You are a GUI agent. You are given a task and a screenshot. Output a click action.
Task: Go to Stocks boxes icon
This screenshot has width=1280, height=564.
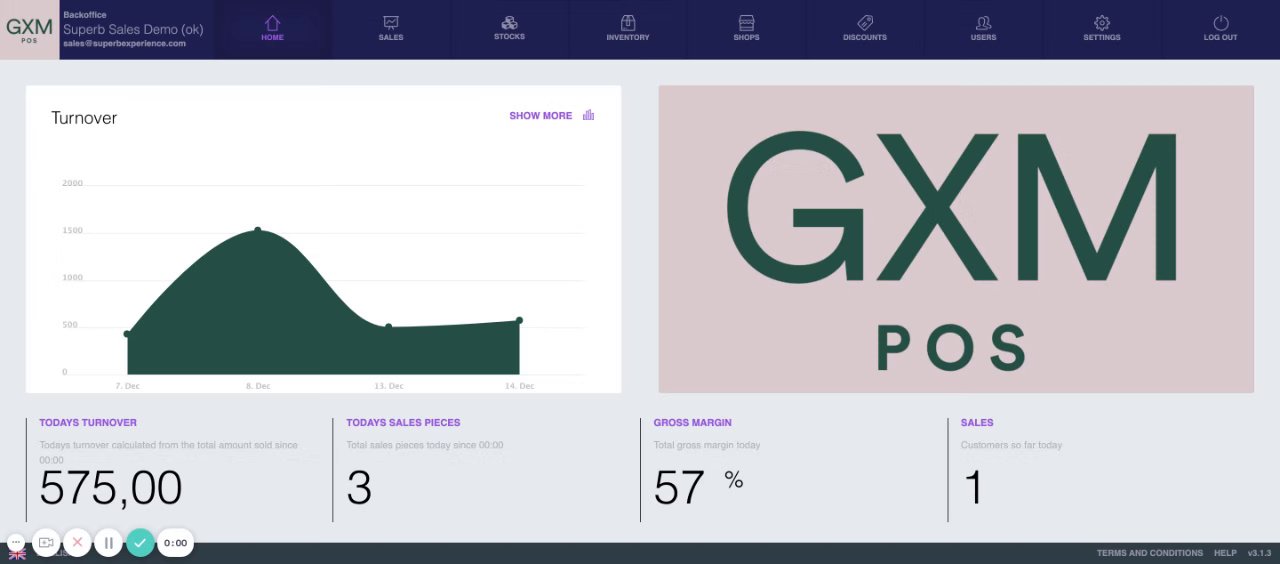tap(509, 22)
